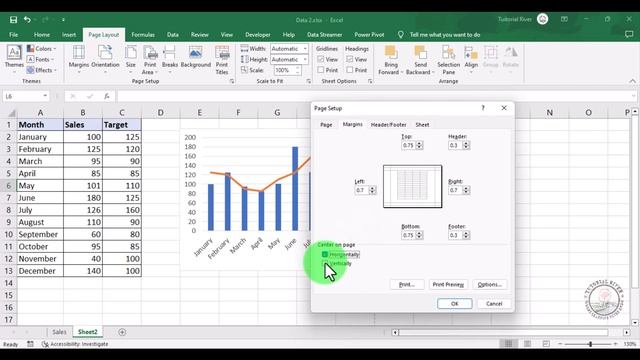Click Tell me what you want to do

pyautogui.click(x=445, y=35)
